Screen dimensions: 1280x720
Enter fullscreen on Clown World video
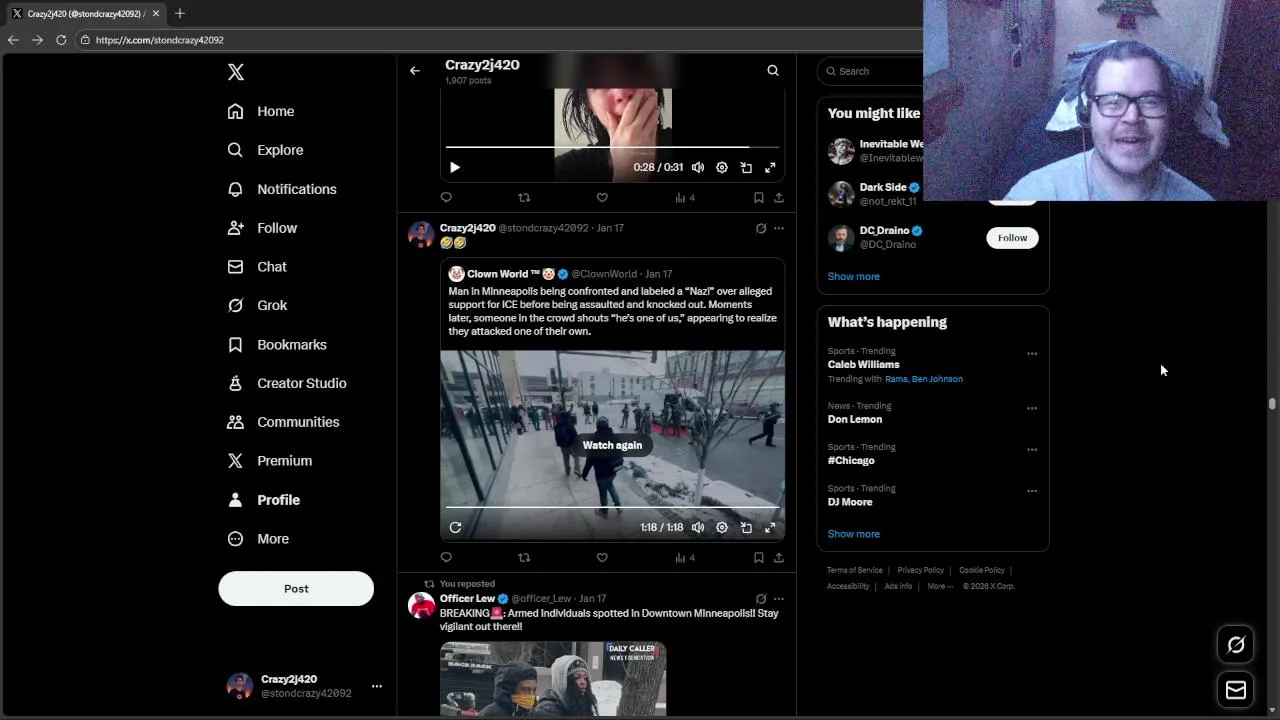pos(770,528)
